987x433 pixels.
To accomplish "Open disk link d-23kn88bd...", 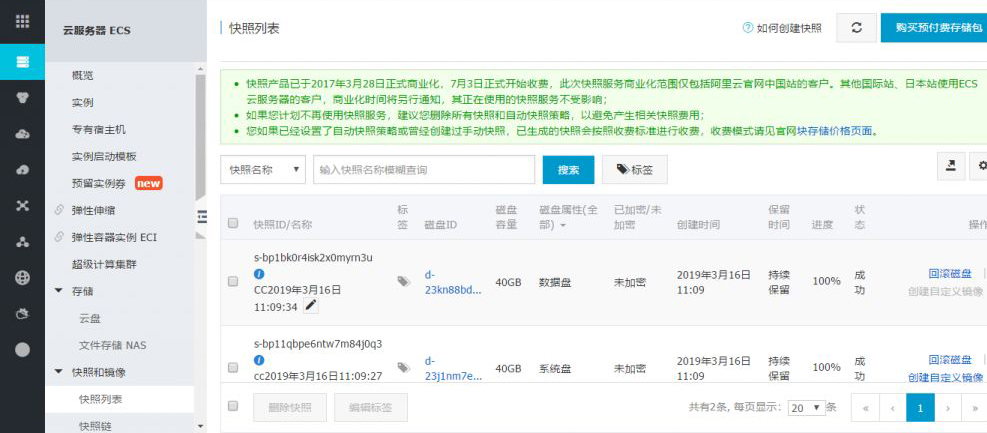I will [453, 283].
